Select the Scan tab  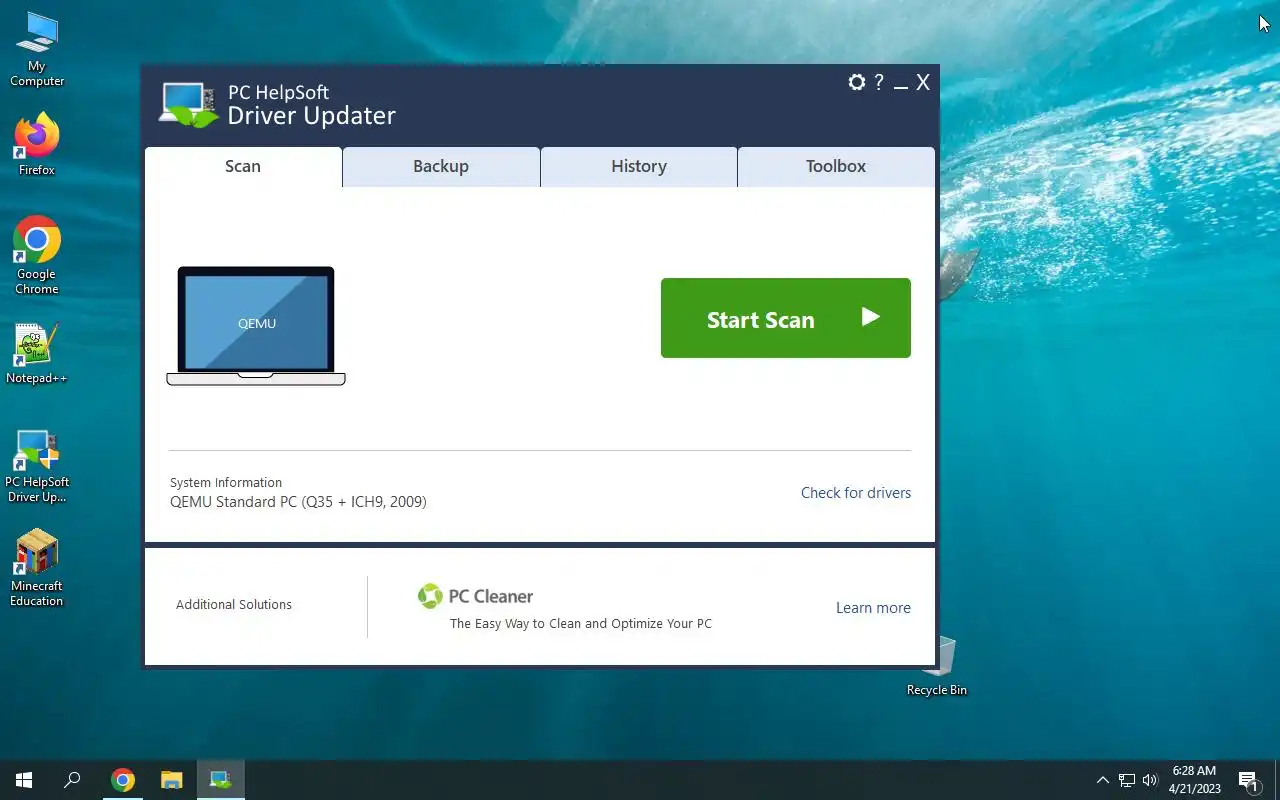coord(243,167)
